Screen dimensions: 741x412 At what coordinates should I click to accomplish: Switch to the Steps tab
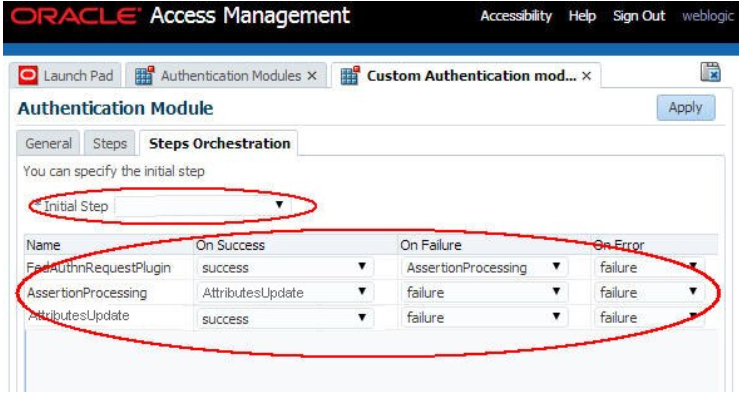(x=109, y=143)
